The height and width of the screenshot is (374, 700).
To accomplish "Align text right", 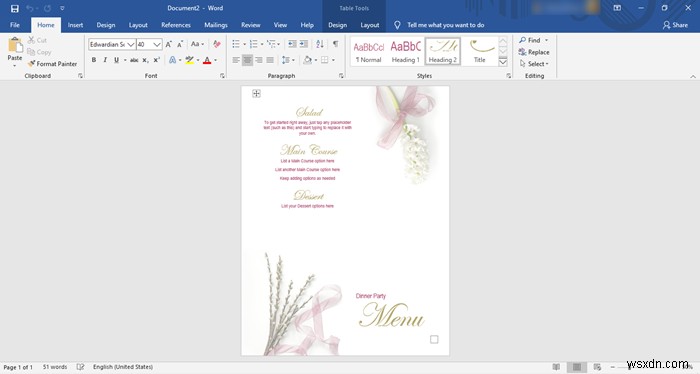I will click(259, 60).
